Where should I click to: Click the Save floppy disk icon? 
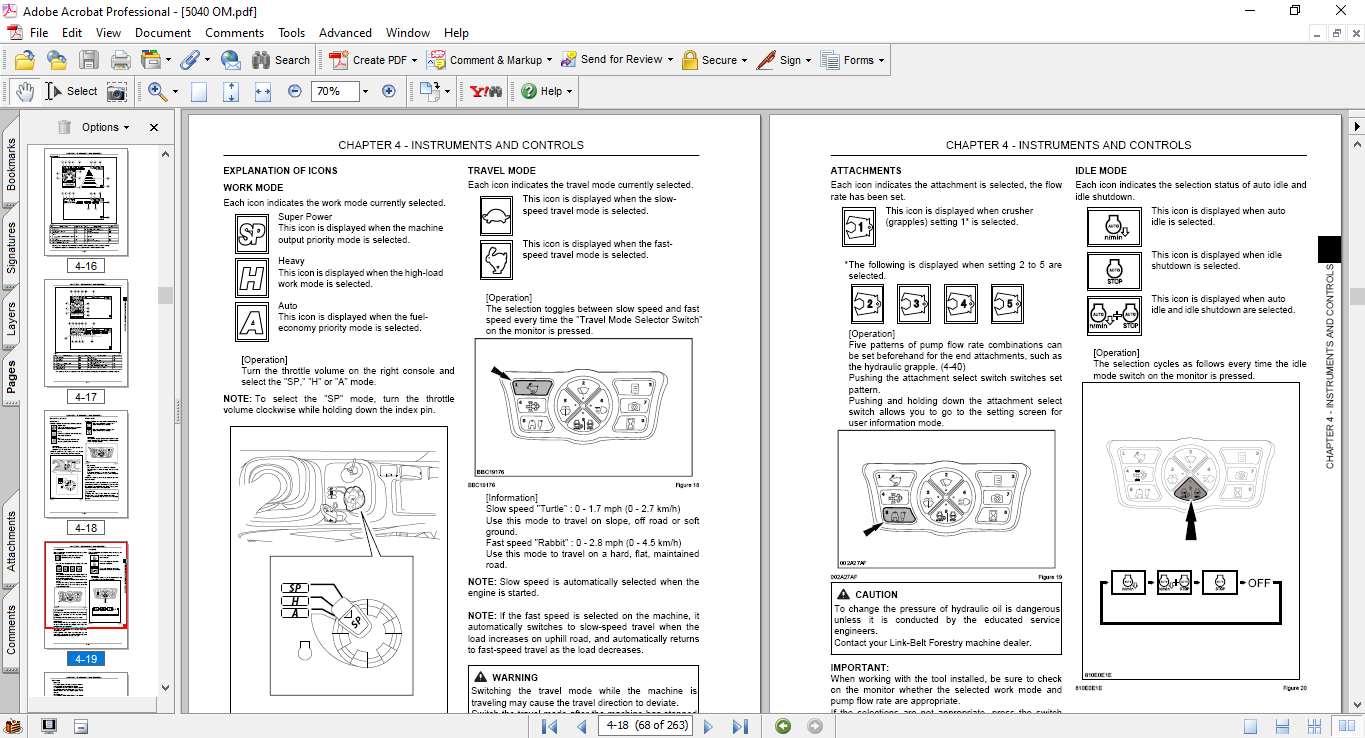click(x=89, y=60)
